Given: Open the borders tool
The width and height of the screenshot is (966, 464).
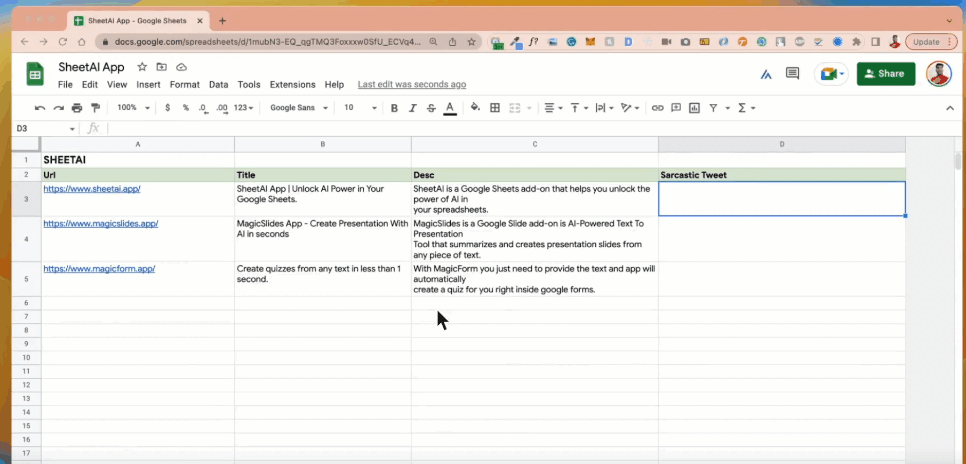Looking at the screenshot, I should (495, 108).
